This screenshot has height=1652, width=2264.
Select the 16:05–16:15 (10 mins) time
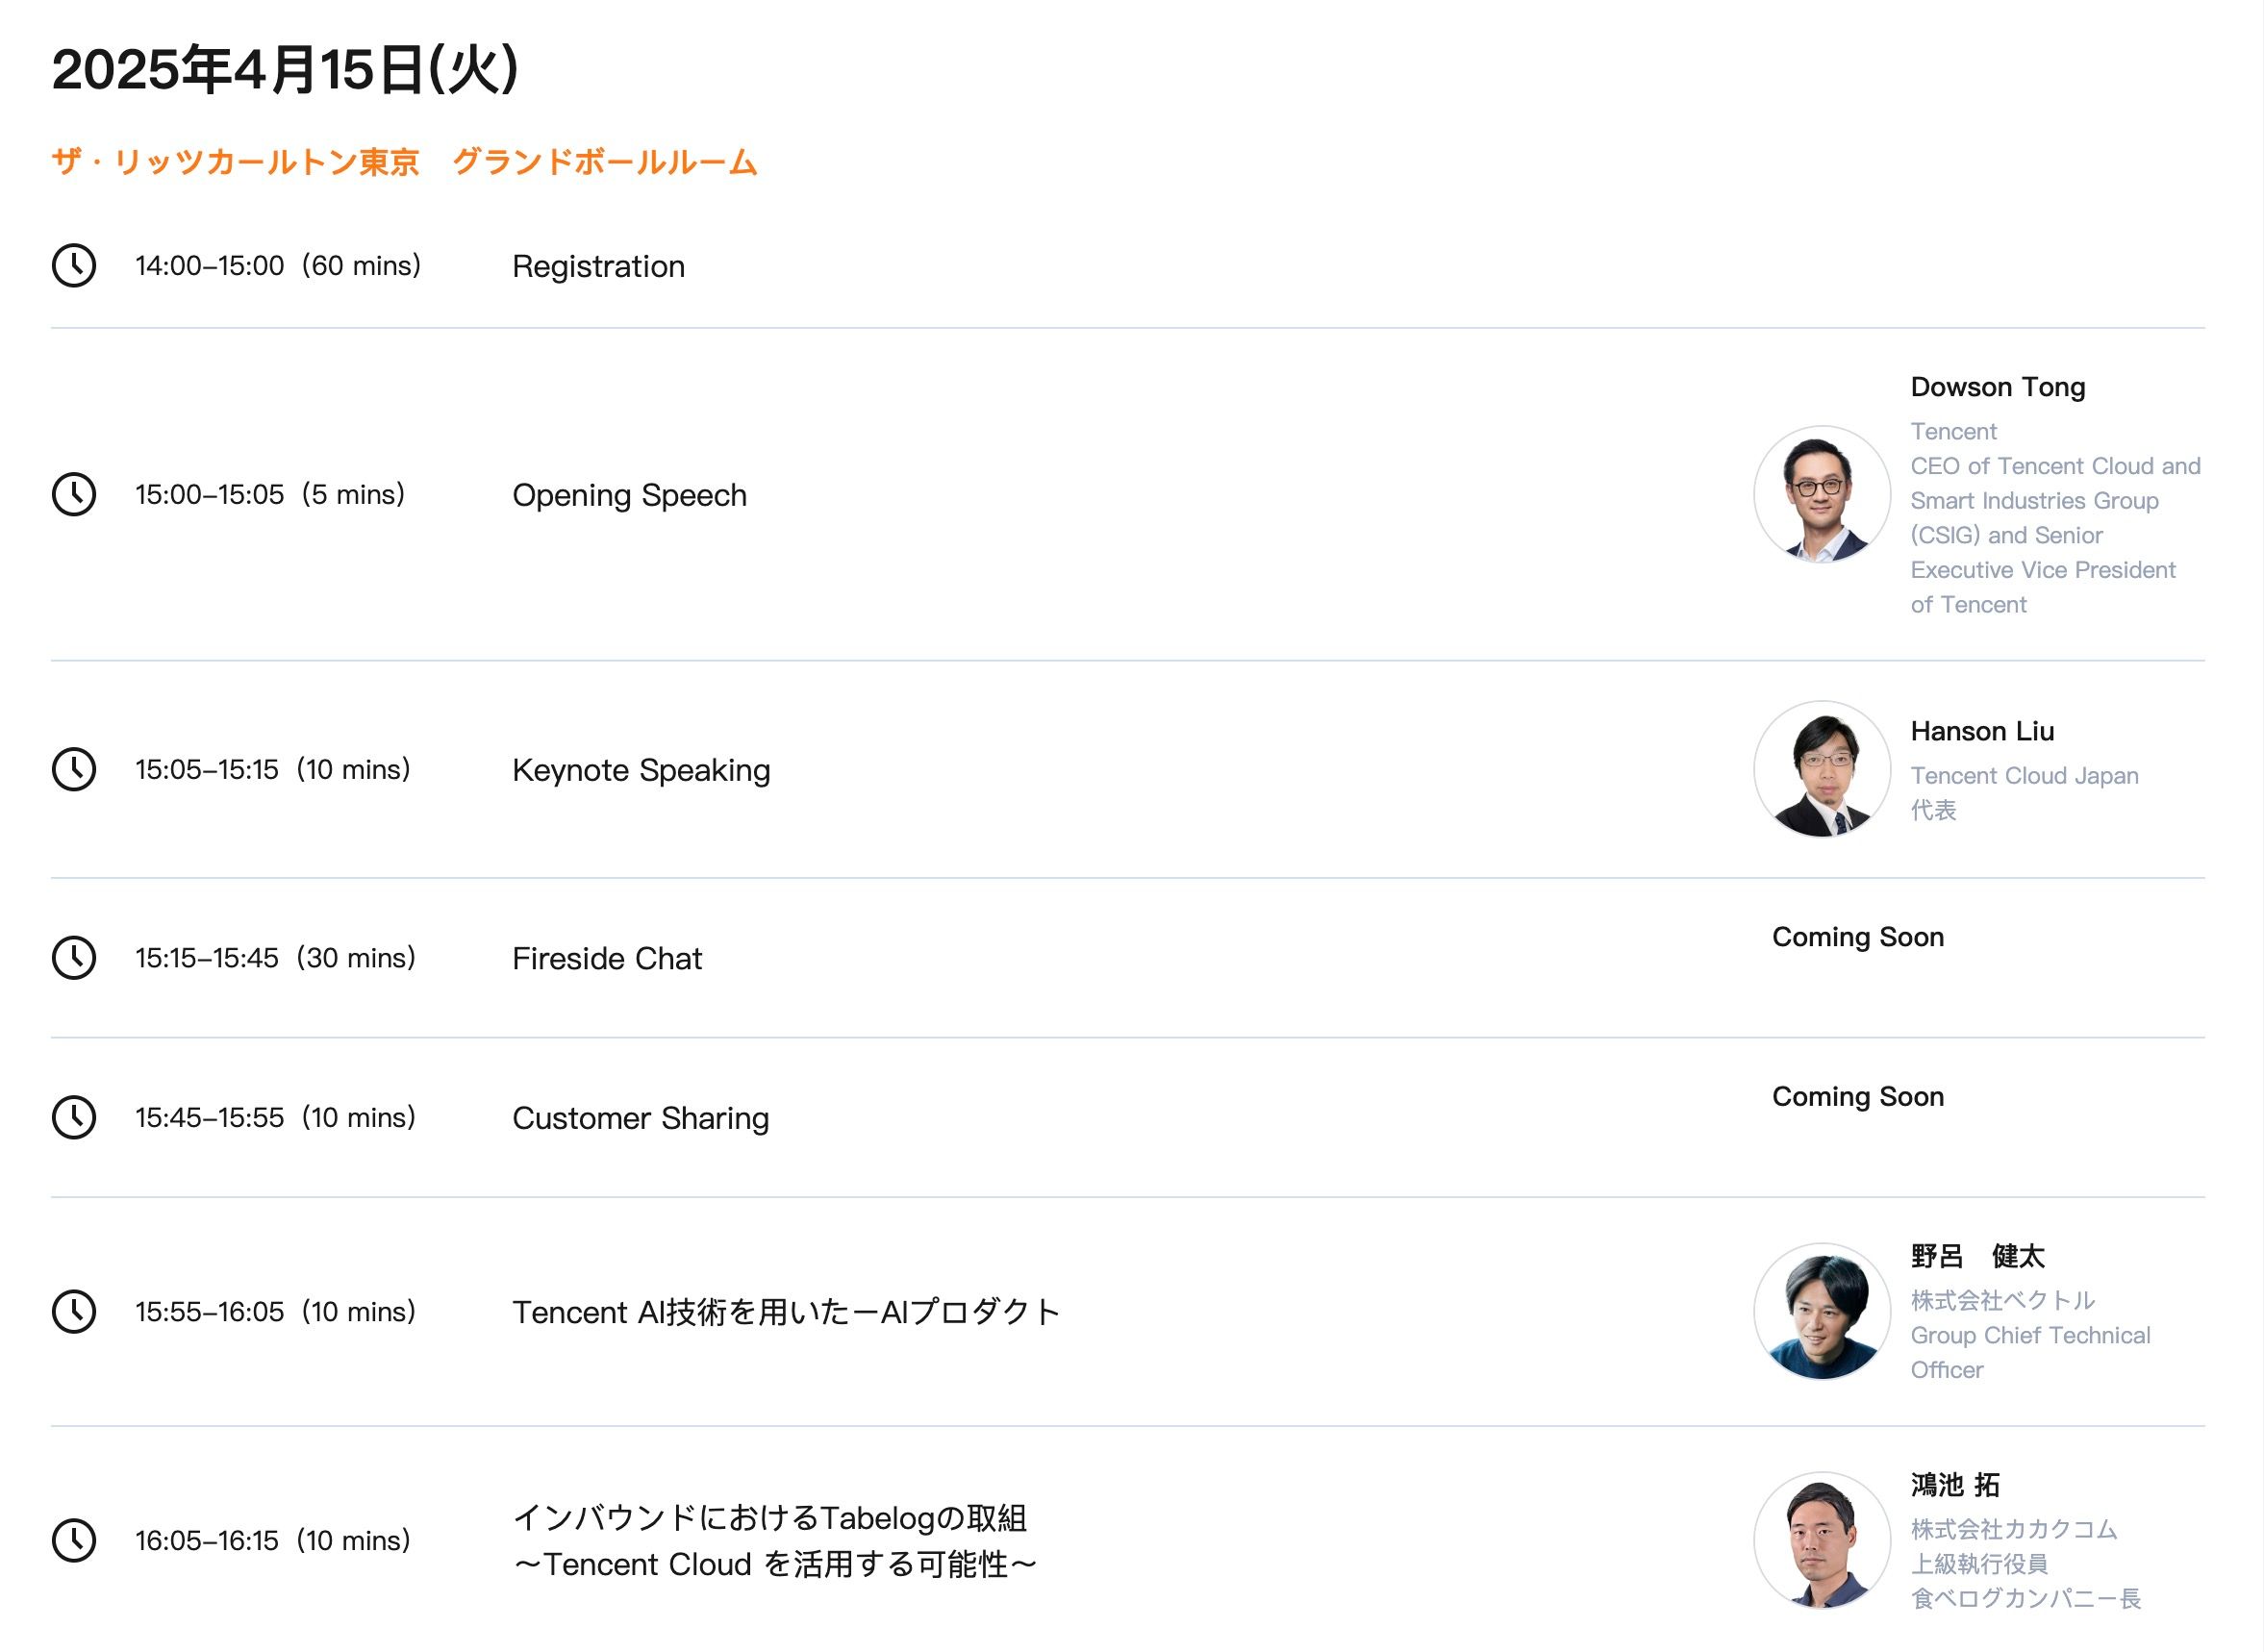click(273, 1540)
